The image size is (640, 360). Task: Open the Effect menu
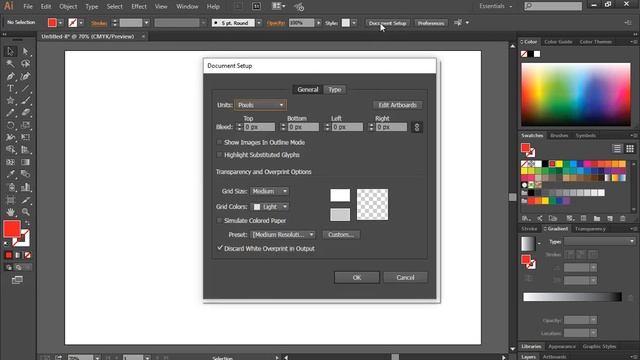[139, 7]
